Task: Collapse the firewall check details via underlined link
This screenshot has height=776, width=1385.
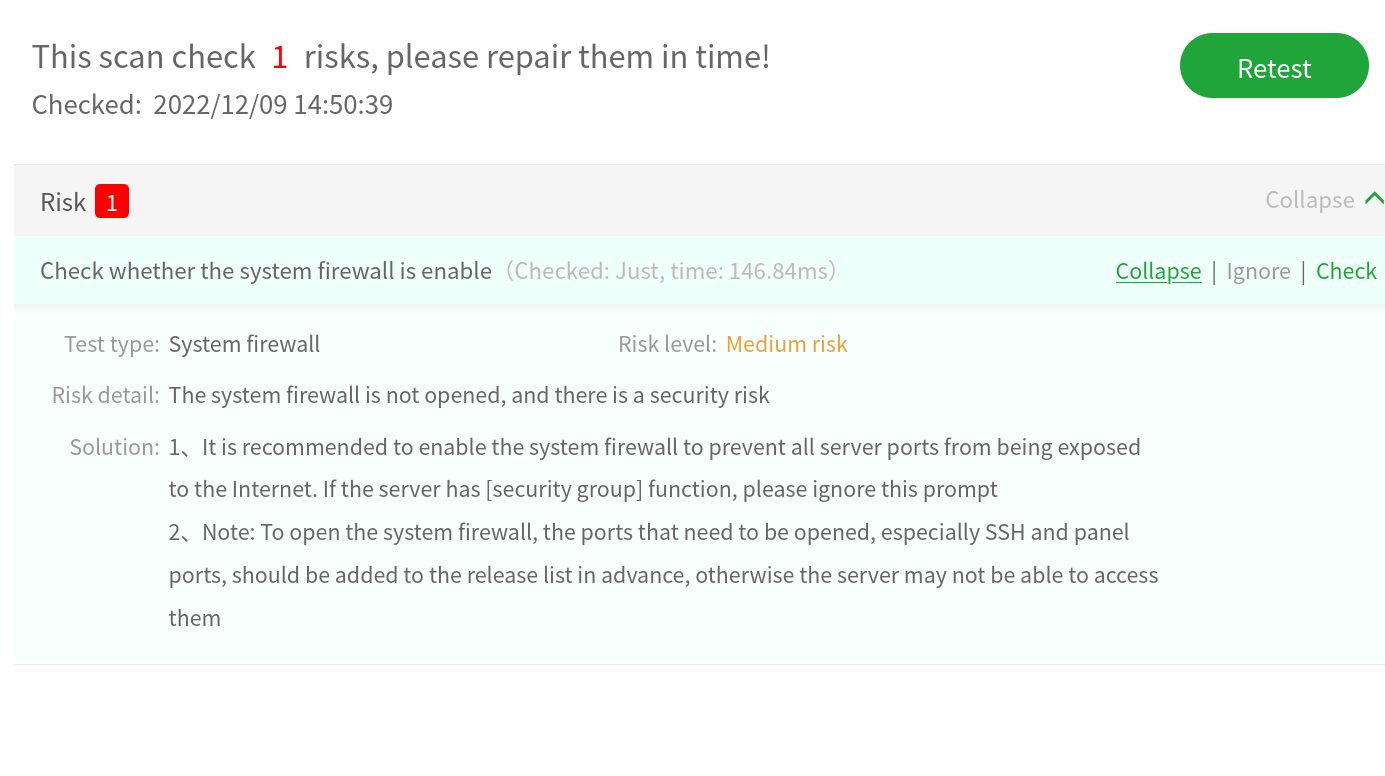Action: [x=1158, y=271]
